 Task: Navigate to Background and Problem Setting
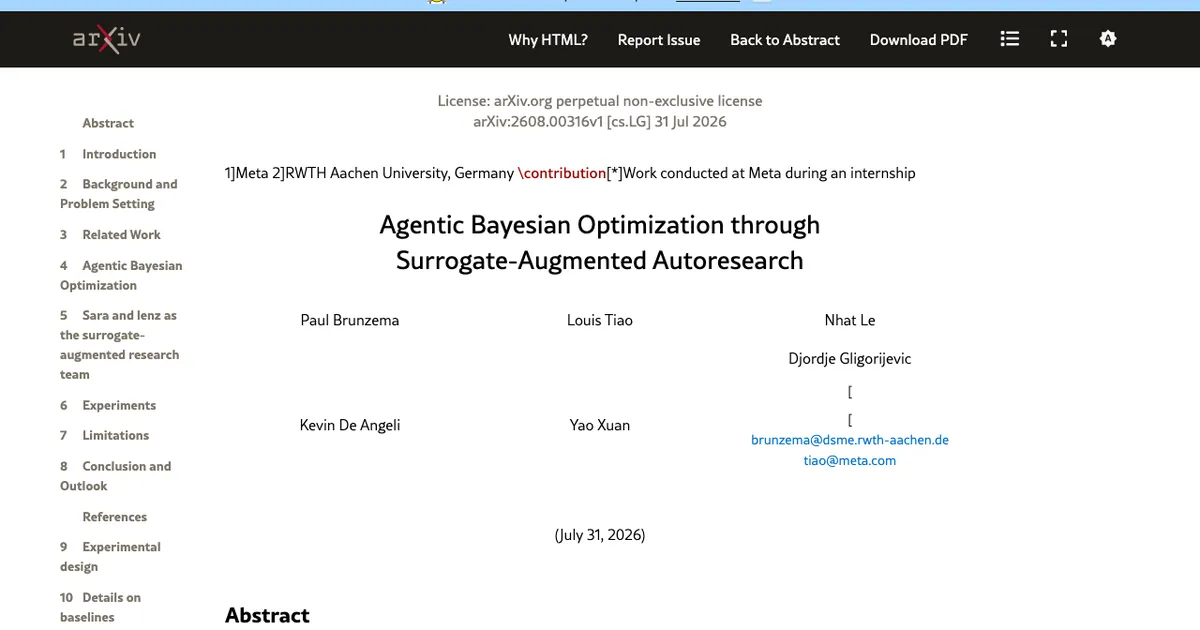118,194
